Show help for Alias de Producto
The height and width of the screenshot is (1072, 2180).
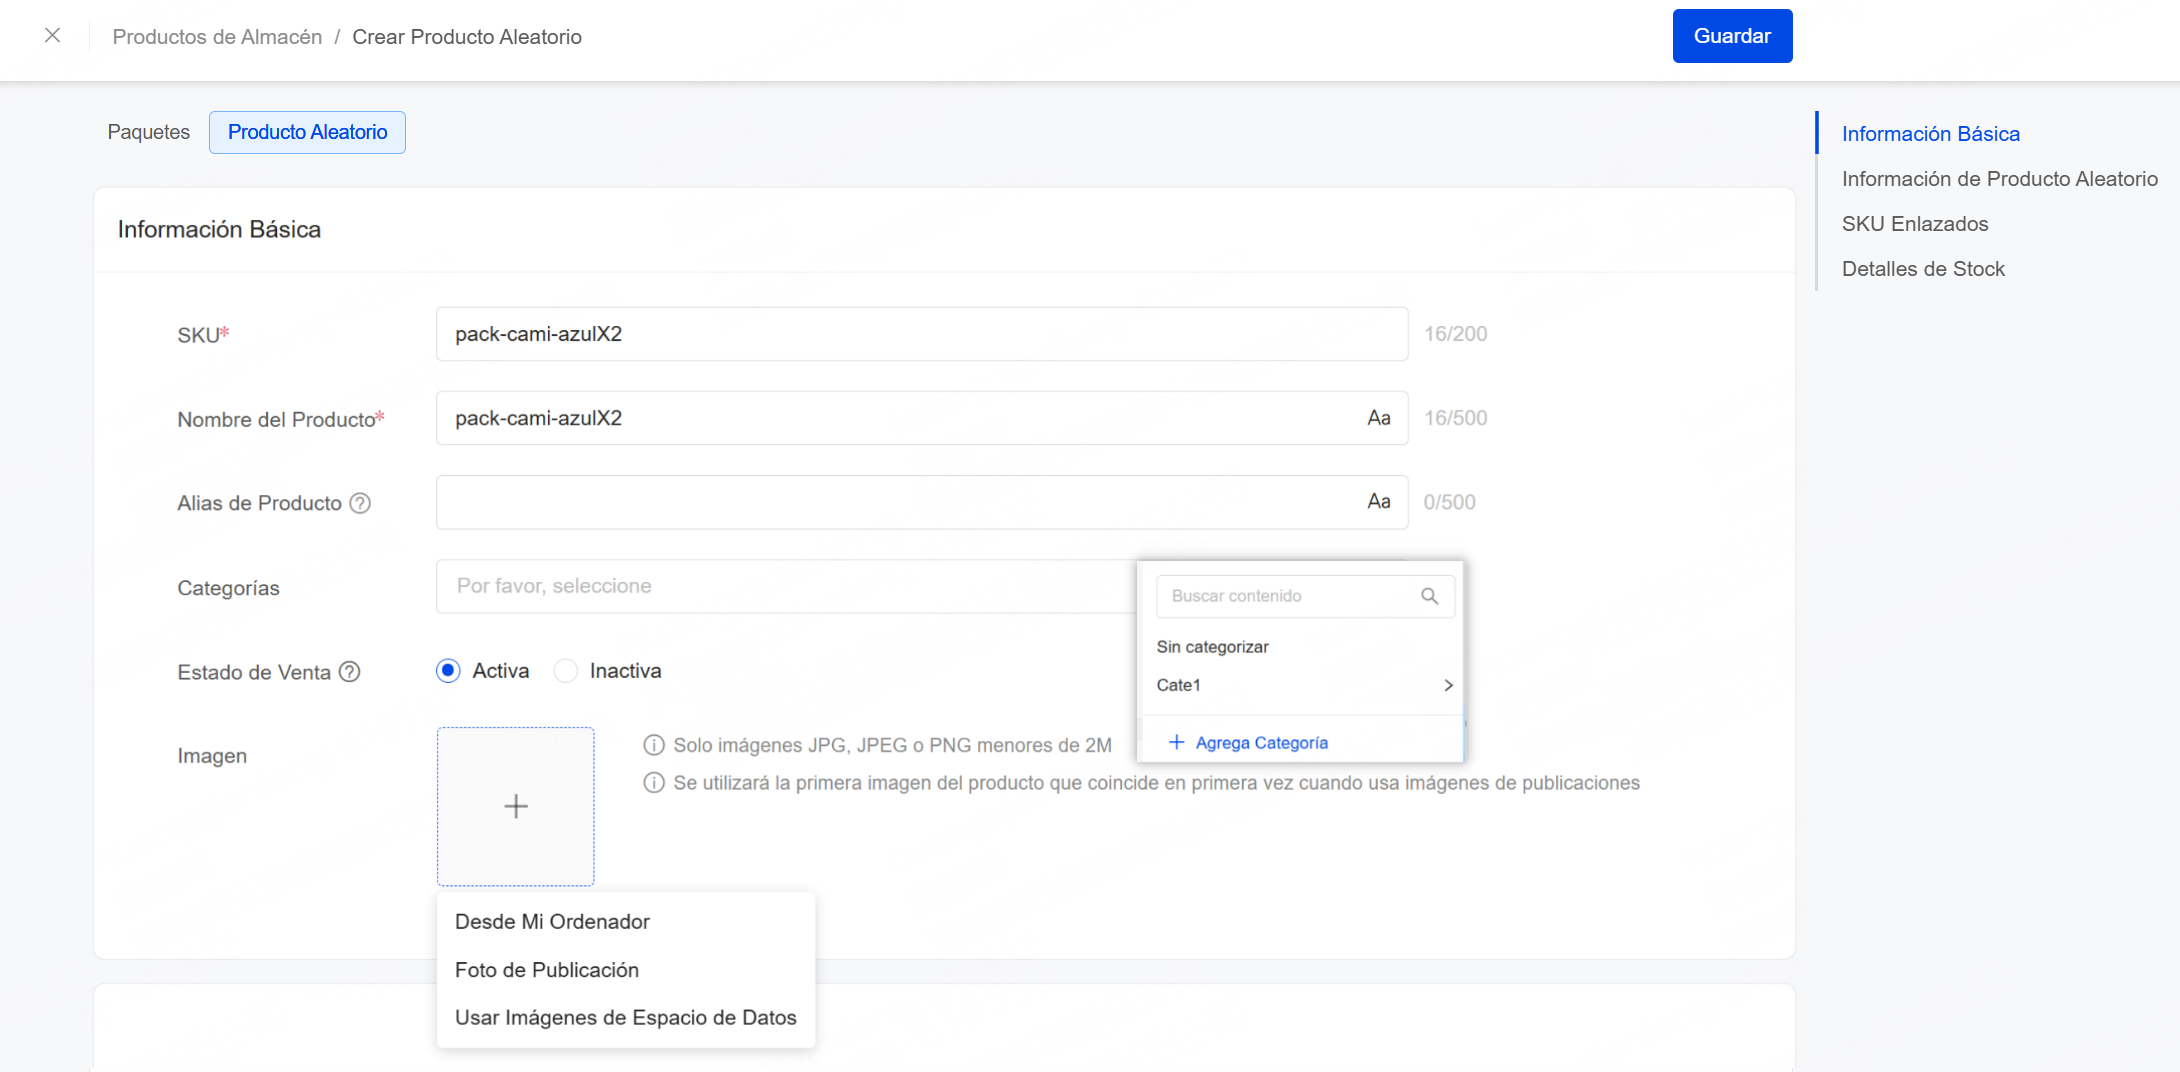pos(360,503)
